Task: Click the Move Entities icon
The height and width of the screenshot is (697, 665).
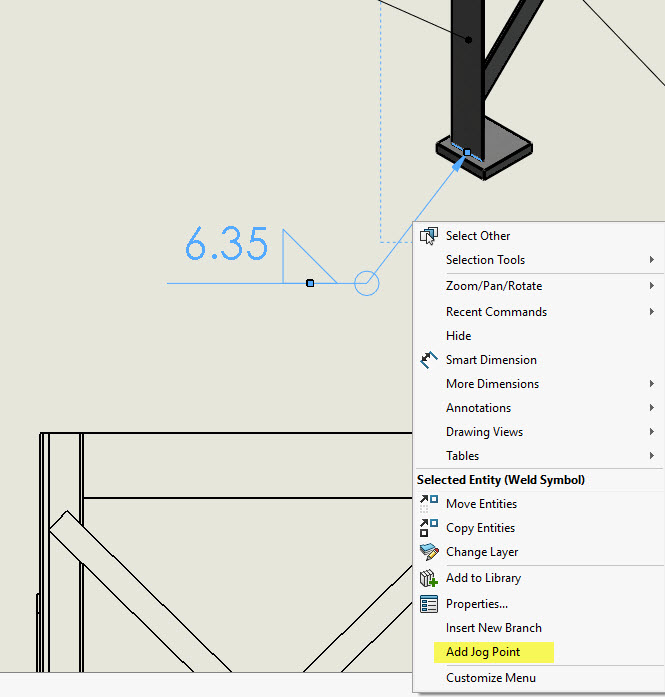Action: (x=429, y=504)
